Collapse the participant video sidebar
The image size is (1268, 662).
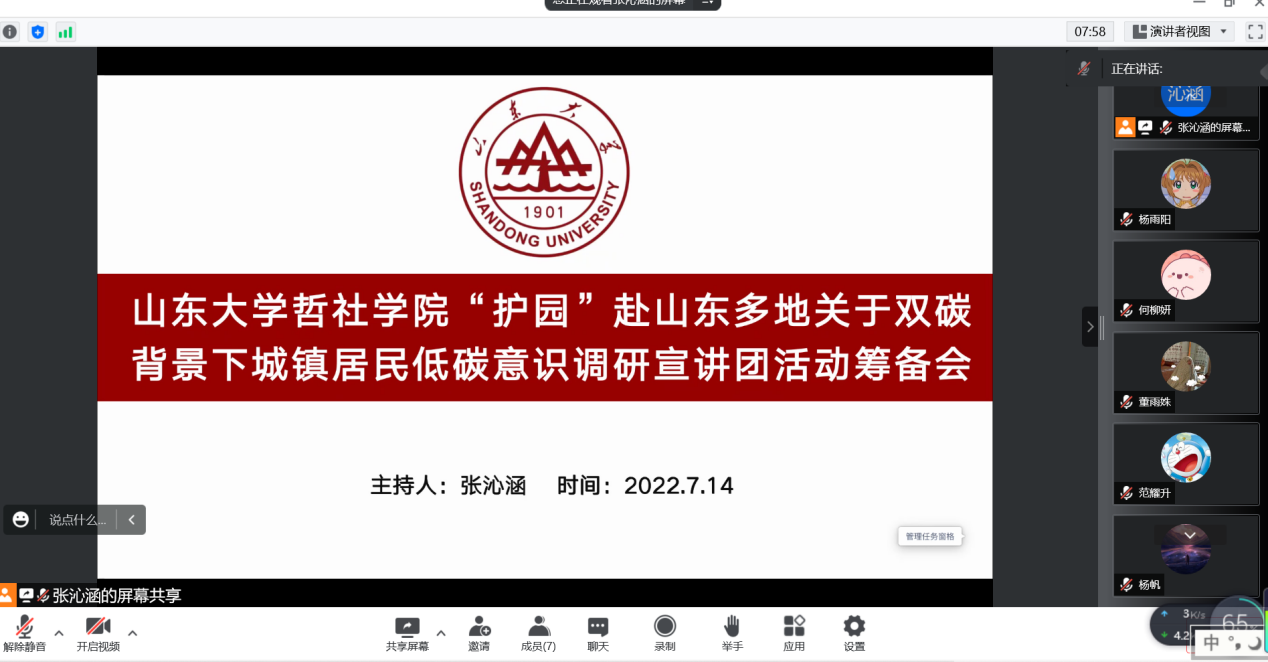pyautogui.click(x=1089, y=326)
